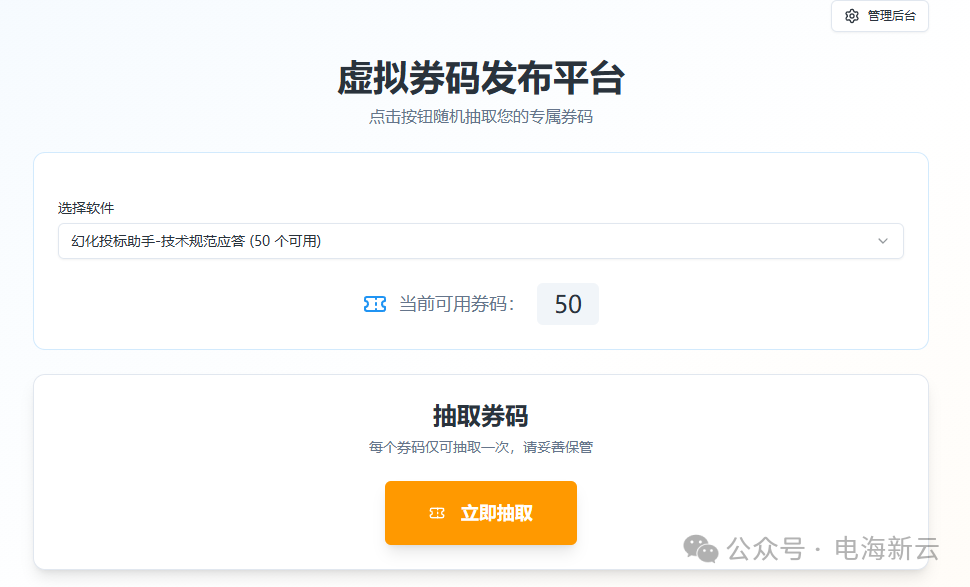This screenshot has width=970, height=587.
Task: Click the settings gear in the top-right corner
Action: coord(851,16)
